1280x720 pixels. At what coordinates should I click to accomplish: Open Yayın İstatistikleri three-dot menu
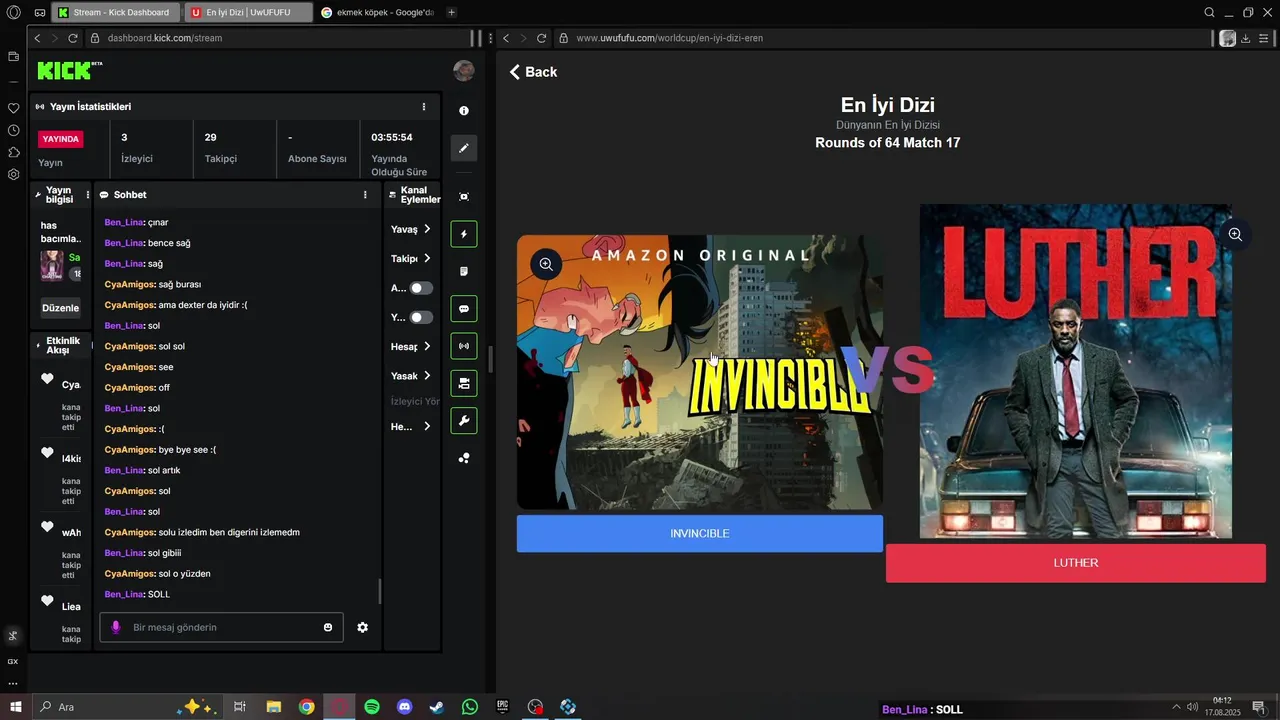[424, 107]
